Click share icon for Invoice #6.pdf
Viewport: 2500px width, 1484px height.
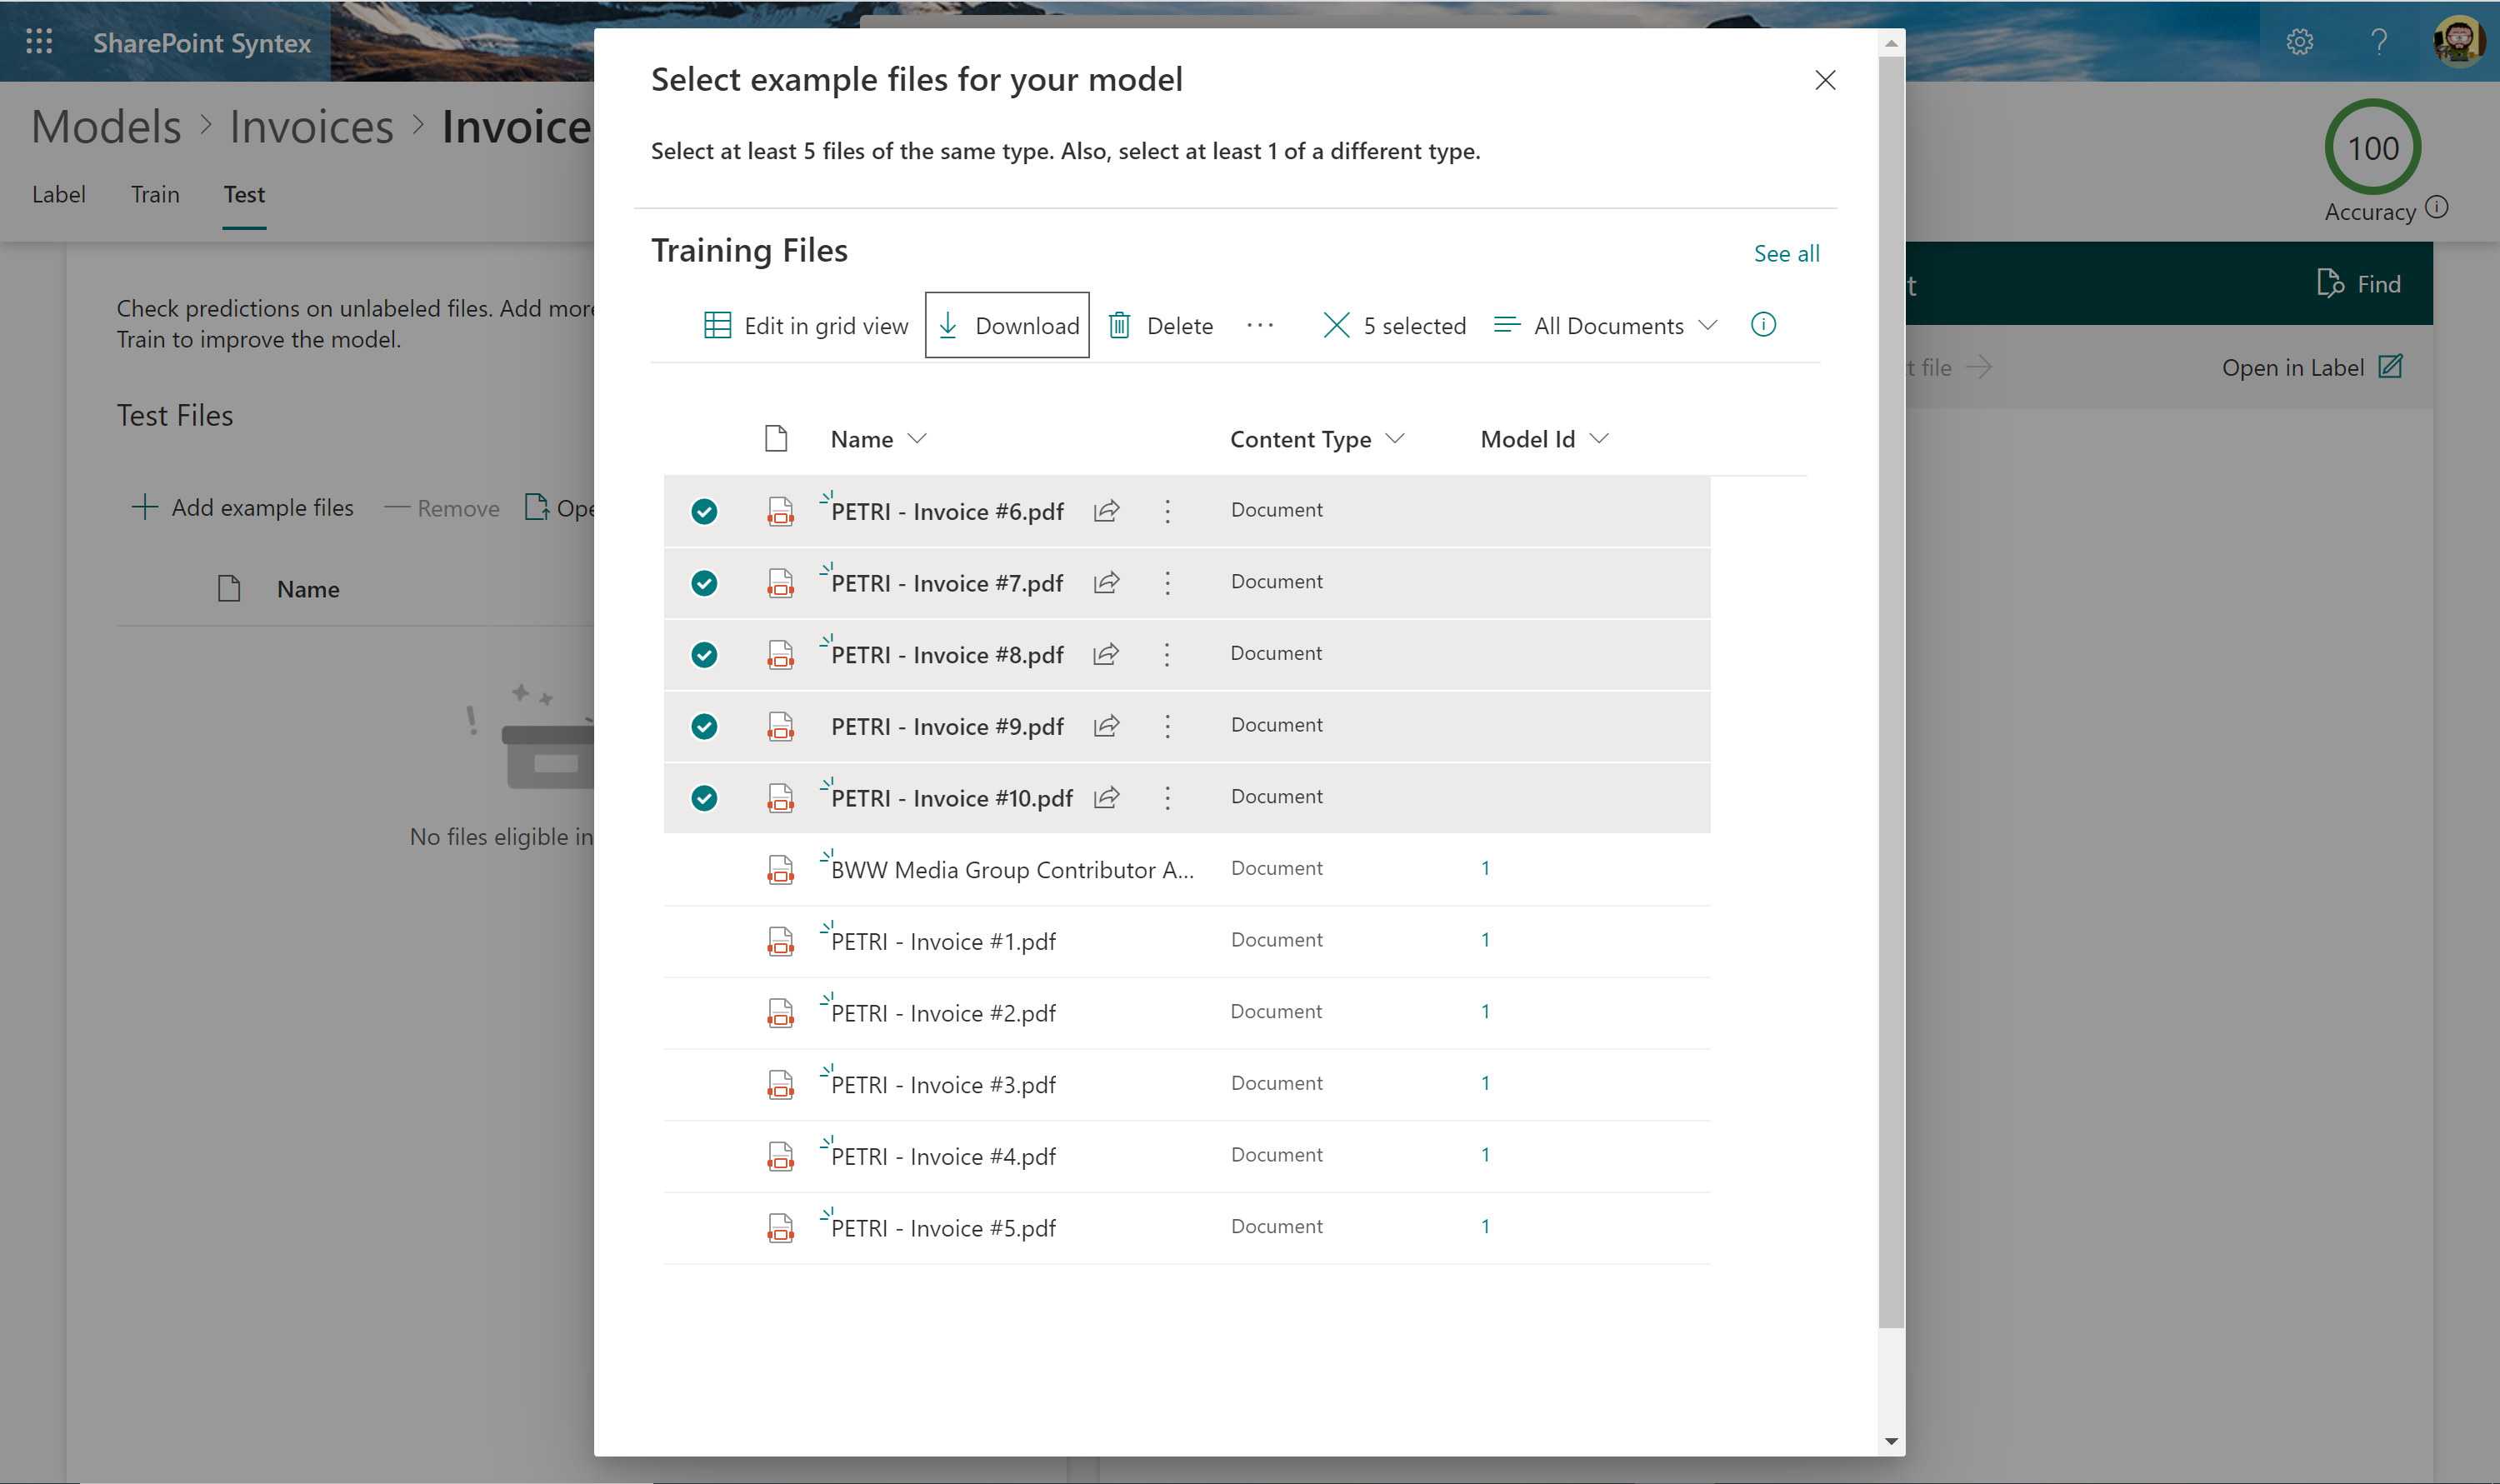(1106, 511)
